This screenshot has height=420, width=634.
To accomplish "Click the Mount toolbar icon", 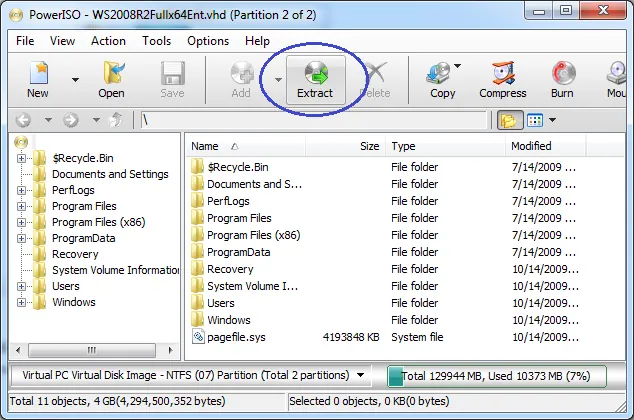I will [x=617, y=73].
